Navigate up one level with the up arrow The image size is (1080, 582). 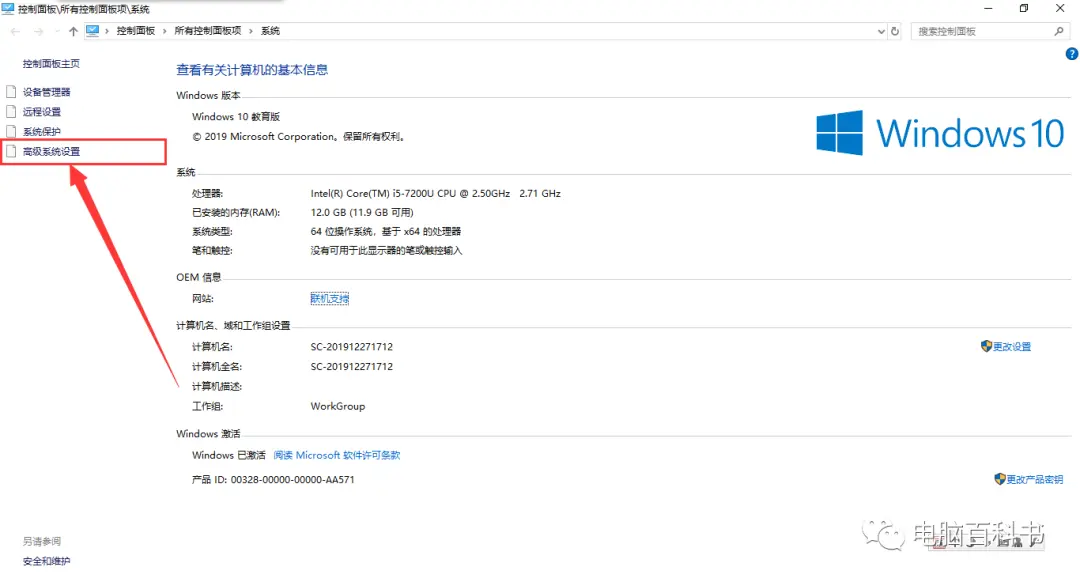pyautogui.click(x=74, y=32)
